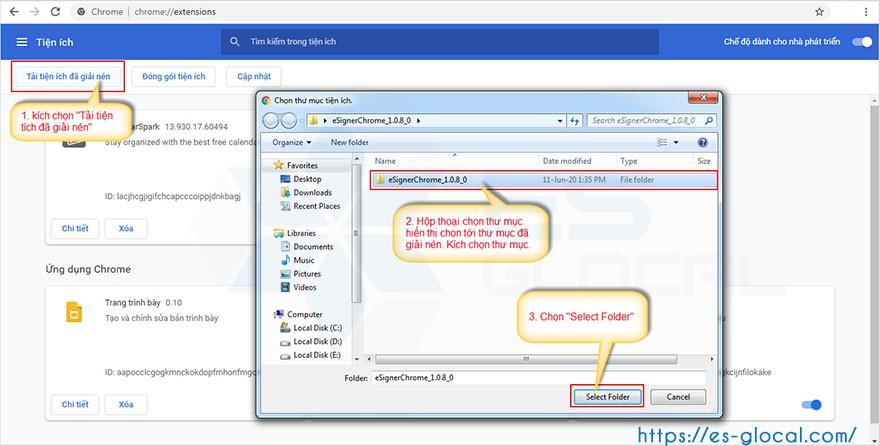
Task: Click the refresh button next to the path bar
Action: click(575, 120)
